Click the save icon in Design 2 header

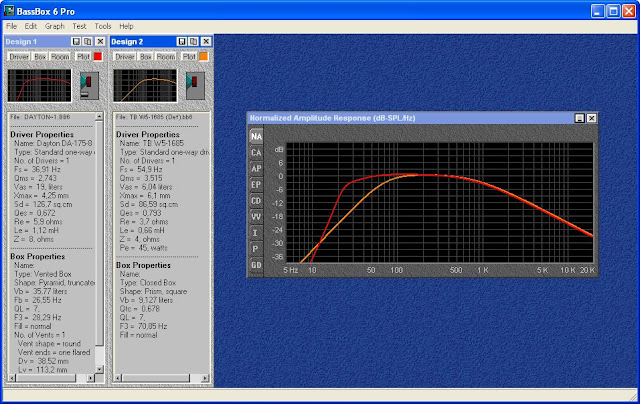click(180, 41)
